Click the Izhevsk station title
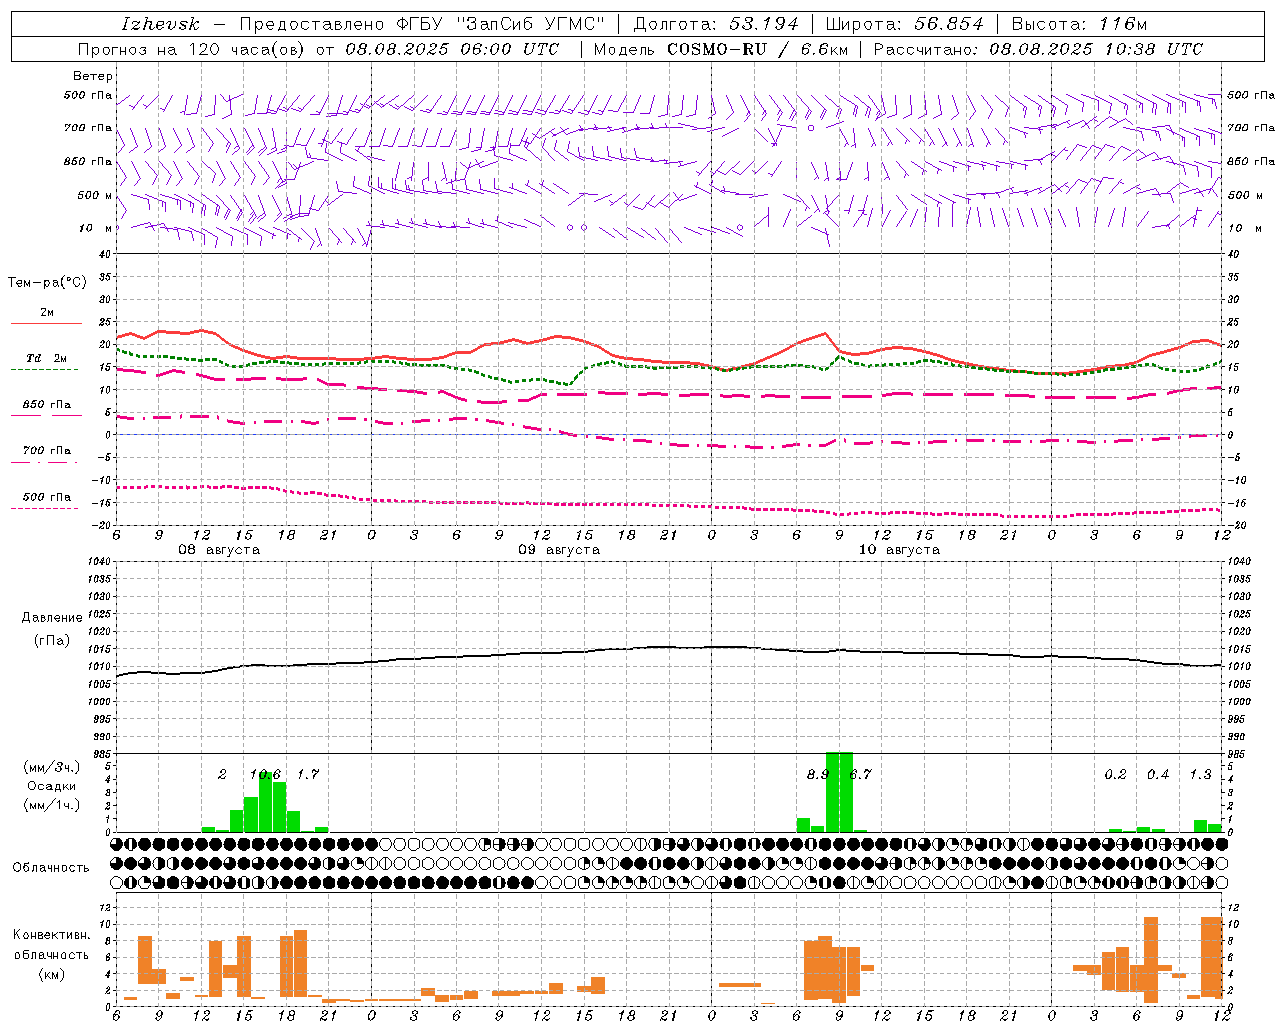1280x1024 pixels. pos(160,24)
